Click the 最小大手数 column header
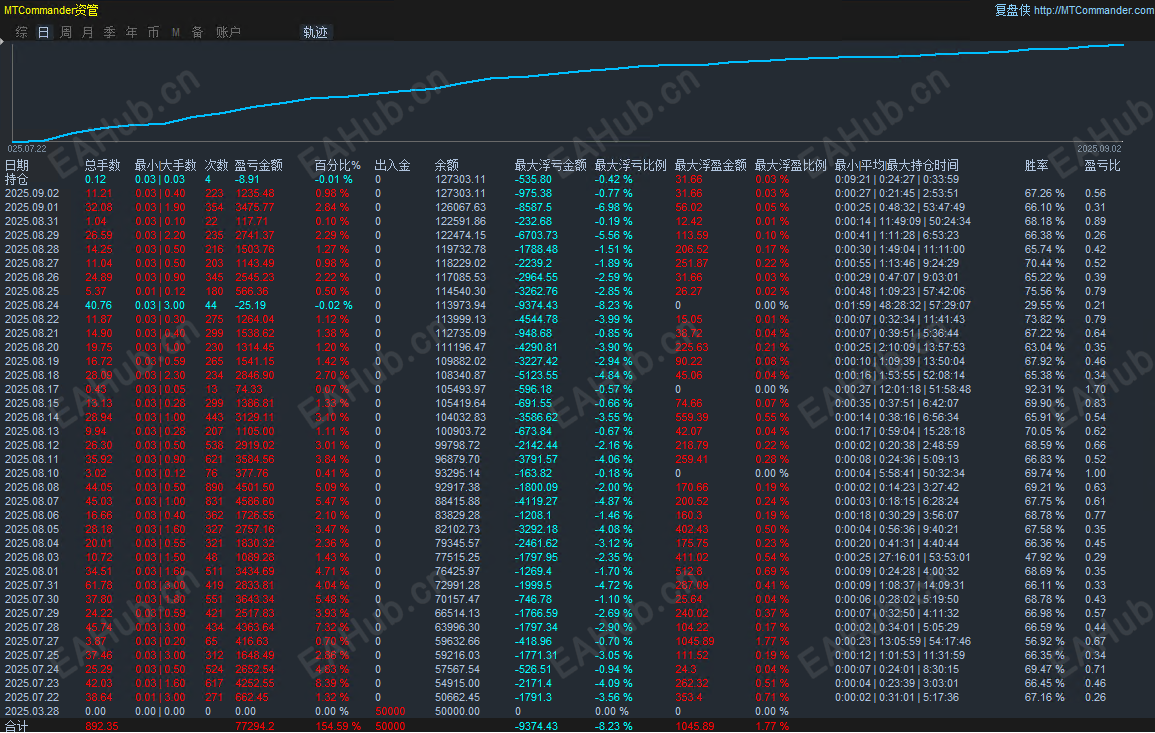The image size is (1155, 733). pos(165,166)
